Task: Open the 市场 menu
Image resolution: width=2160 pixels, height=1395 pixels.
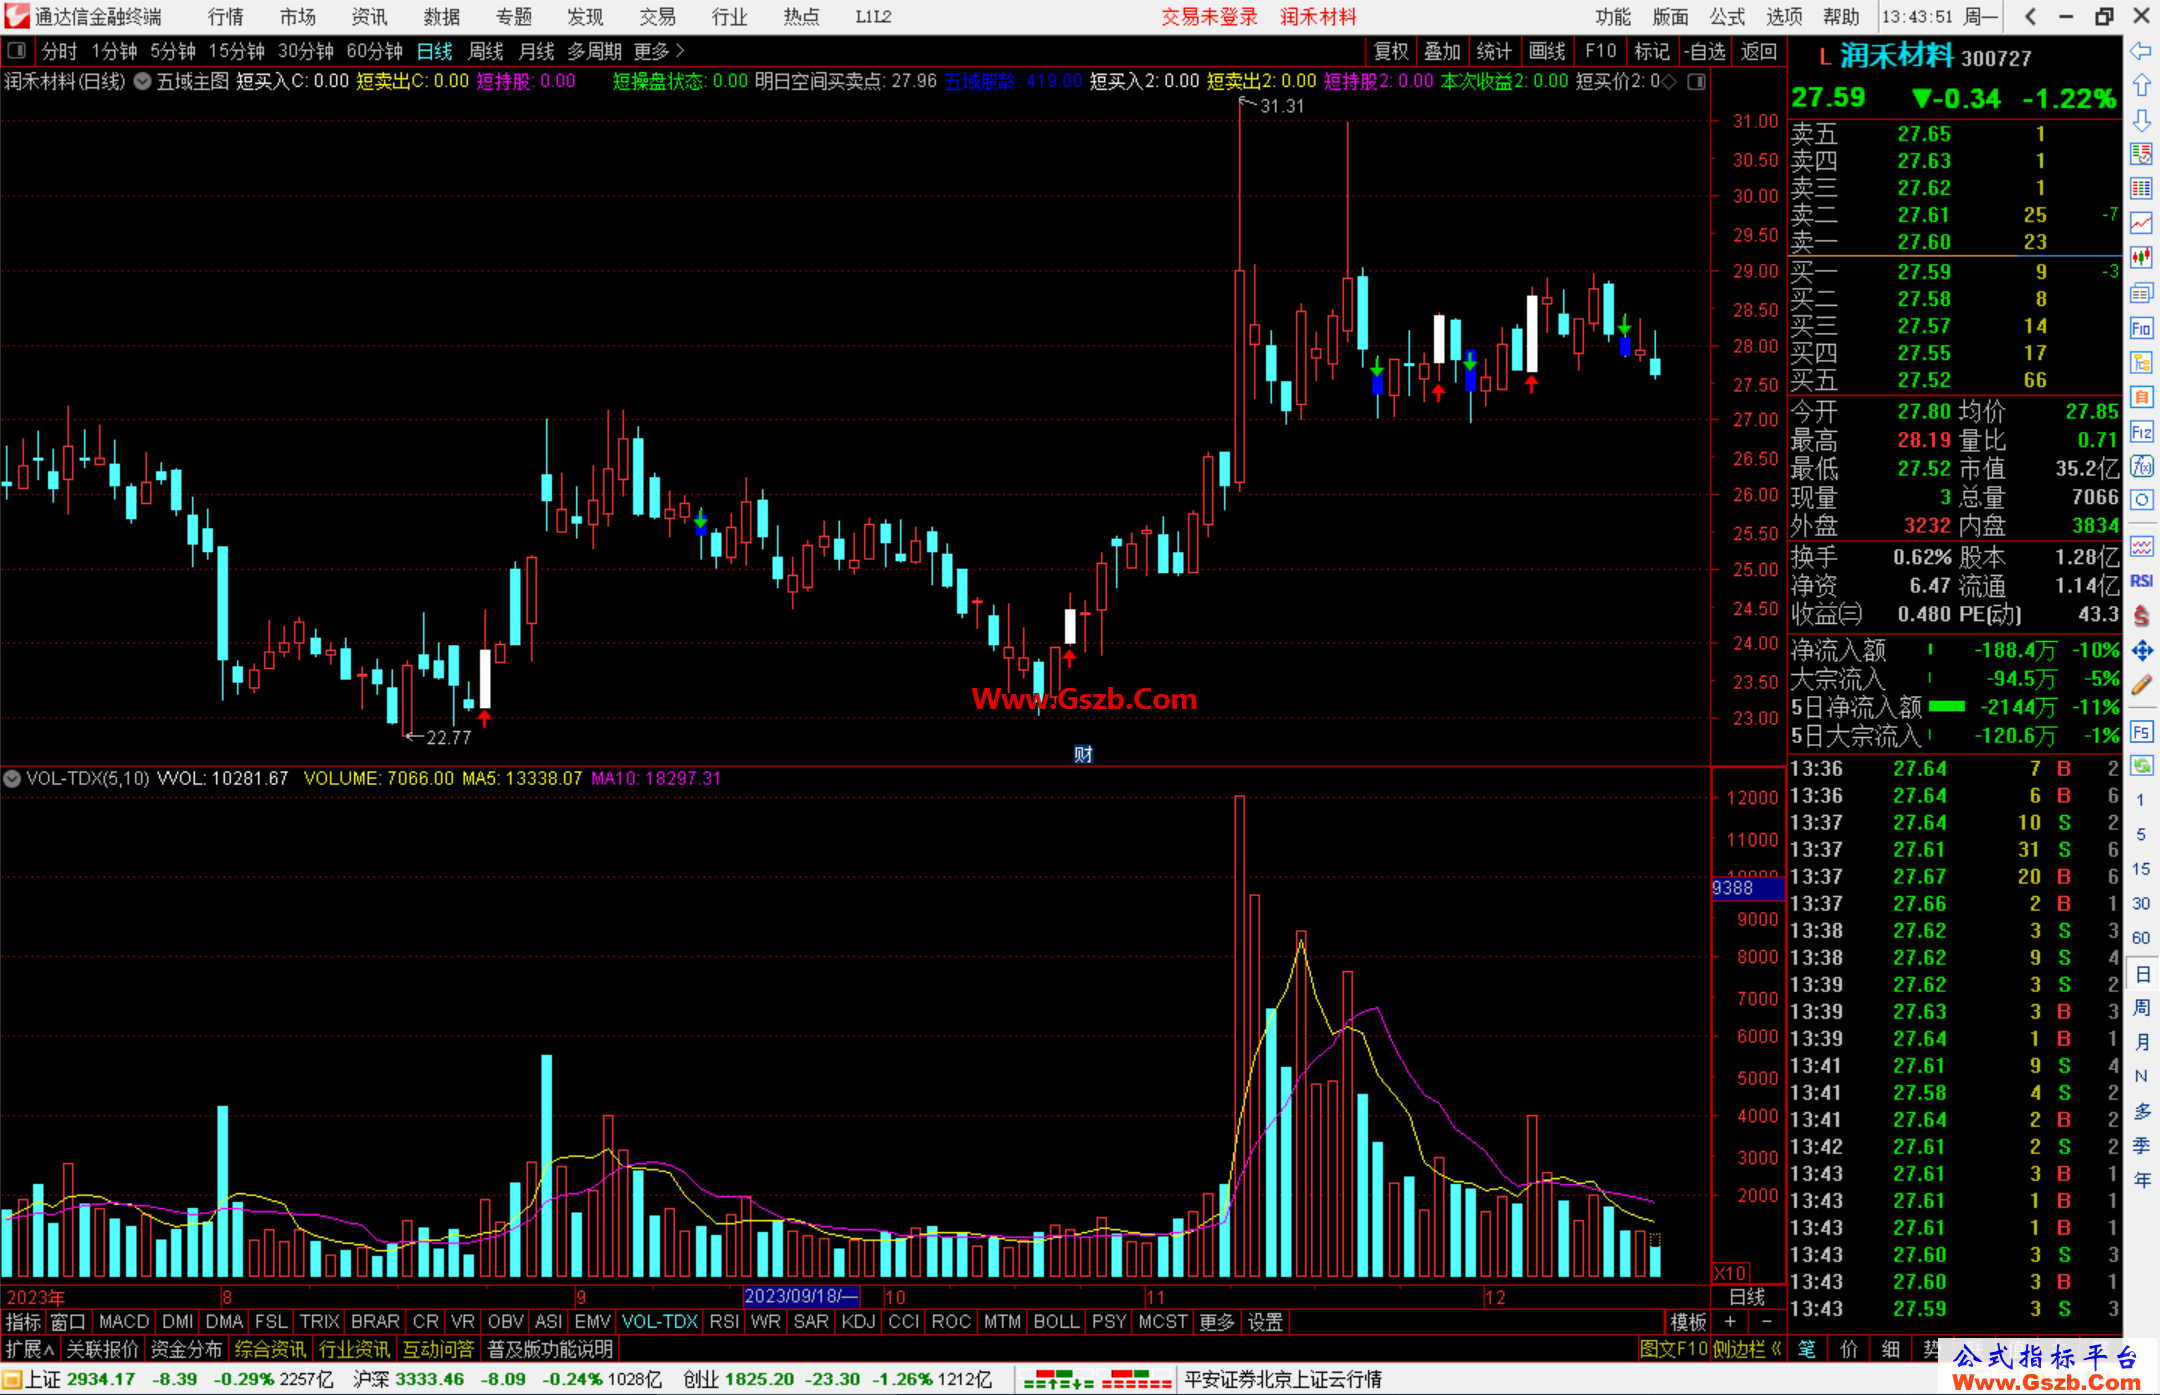Action: coord(297,16)
